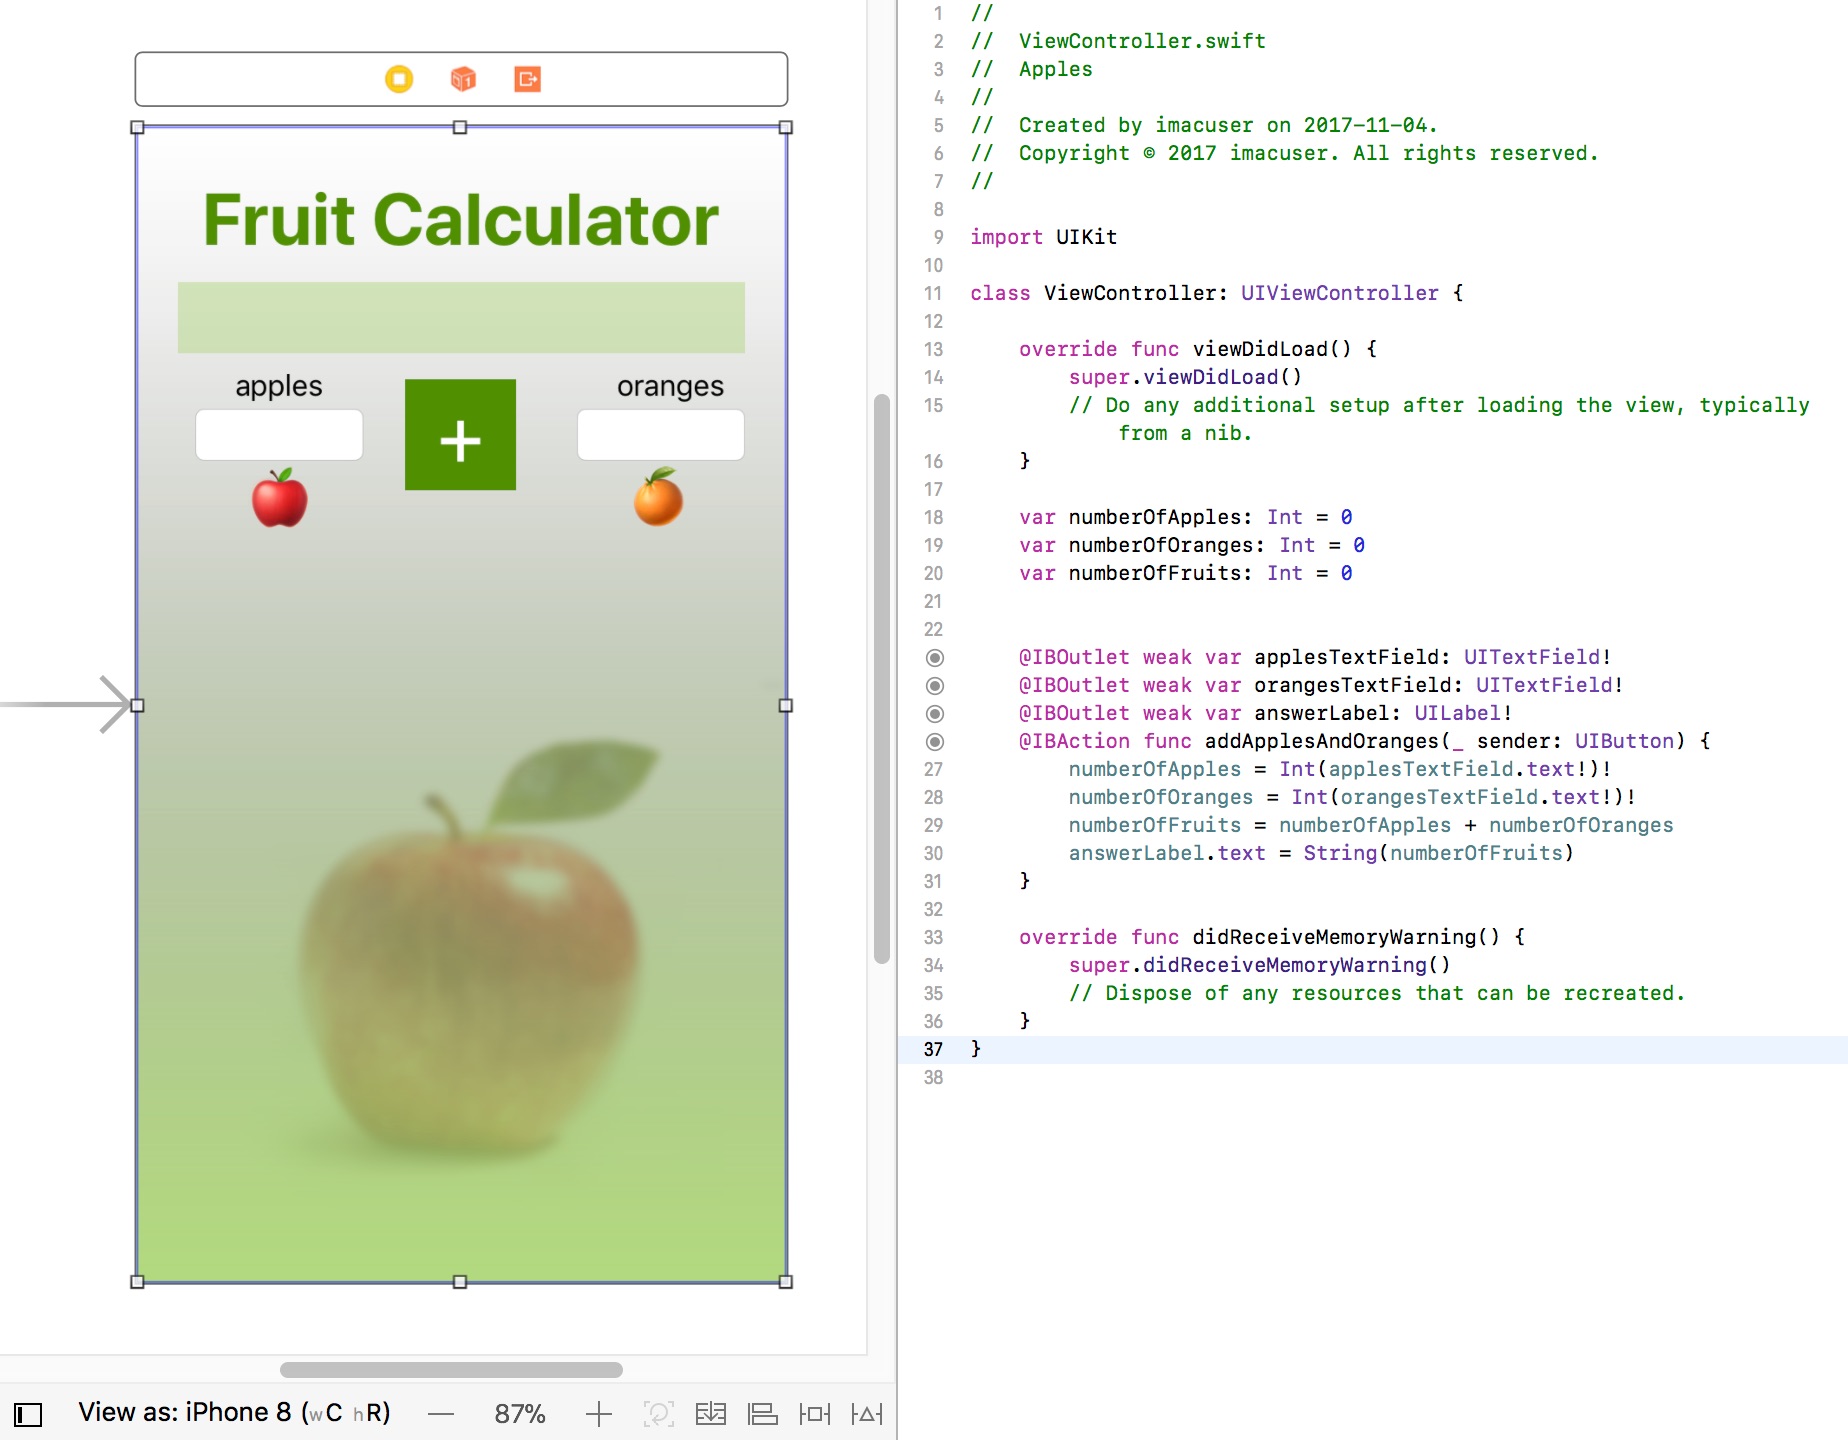This screenshot has height=1440, width=1848.
Task: Click the Embed In Stack icon
Action: pyautogui.click(x=711, y=1414)
